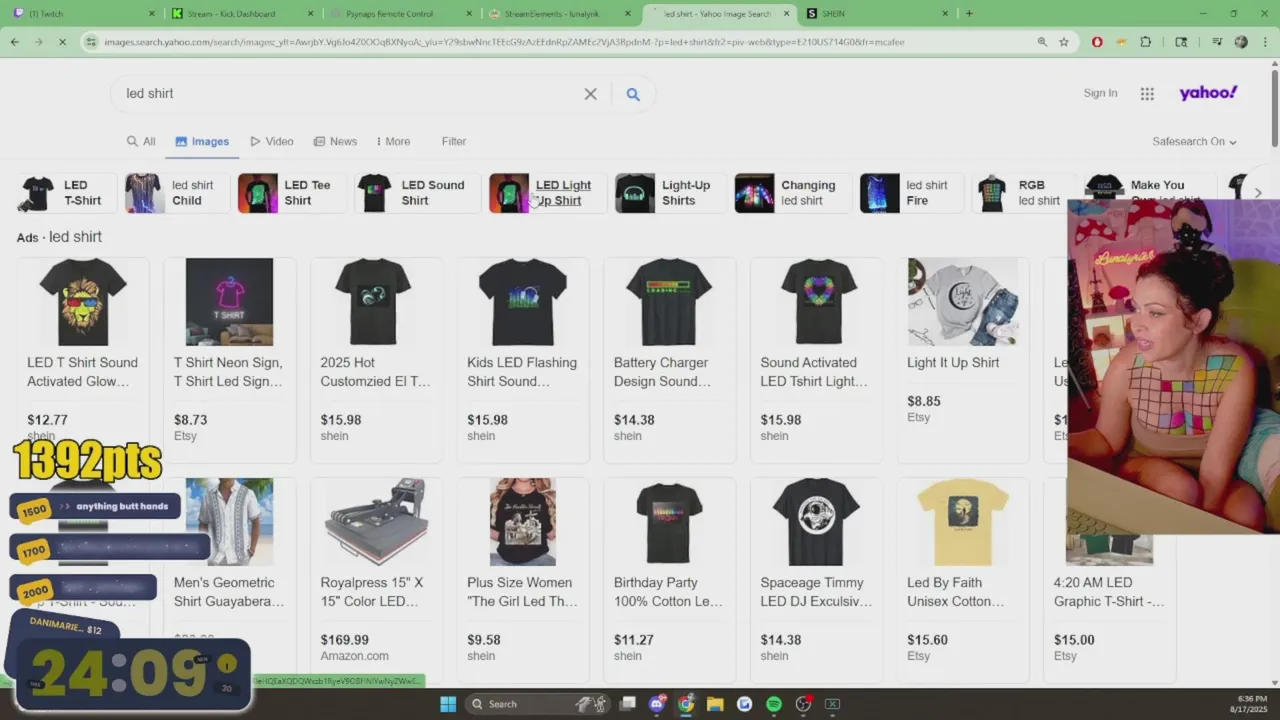Screen dimensions: 1280x720
Task: Select the LED T-Shirt suggestion chip
Action: coord(66,193)
